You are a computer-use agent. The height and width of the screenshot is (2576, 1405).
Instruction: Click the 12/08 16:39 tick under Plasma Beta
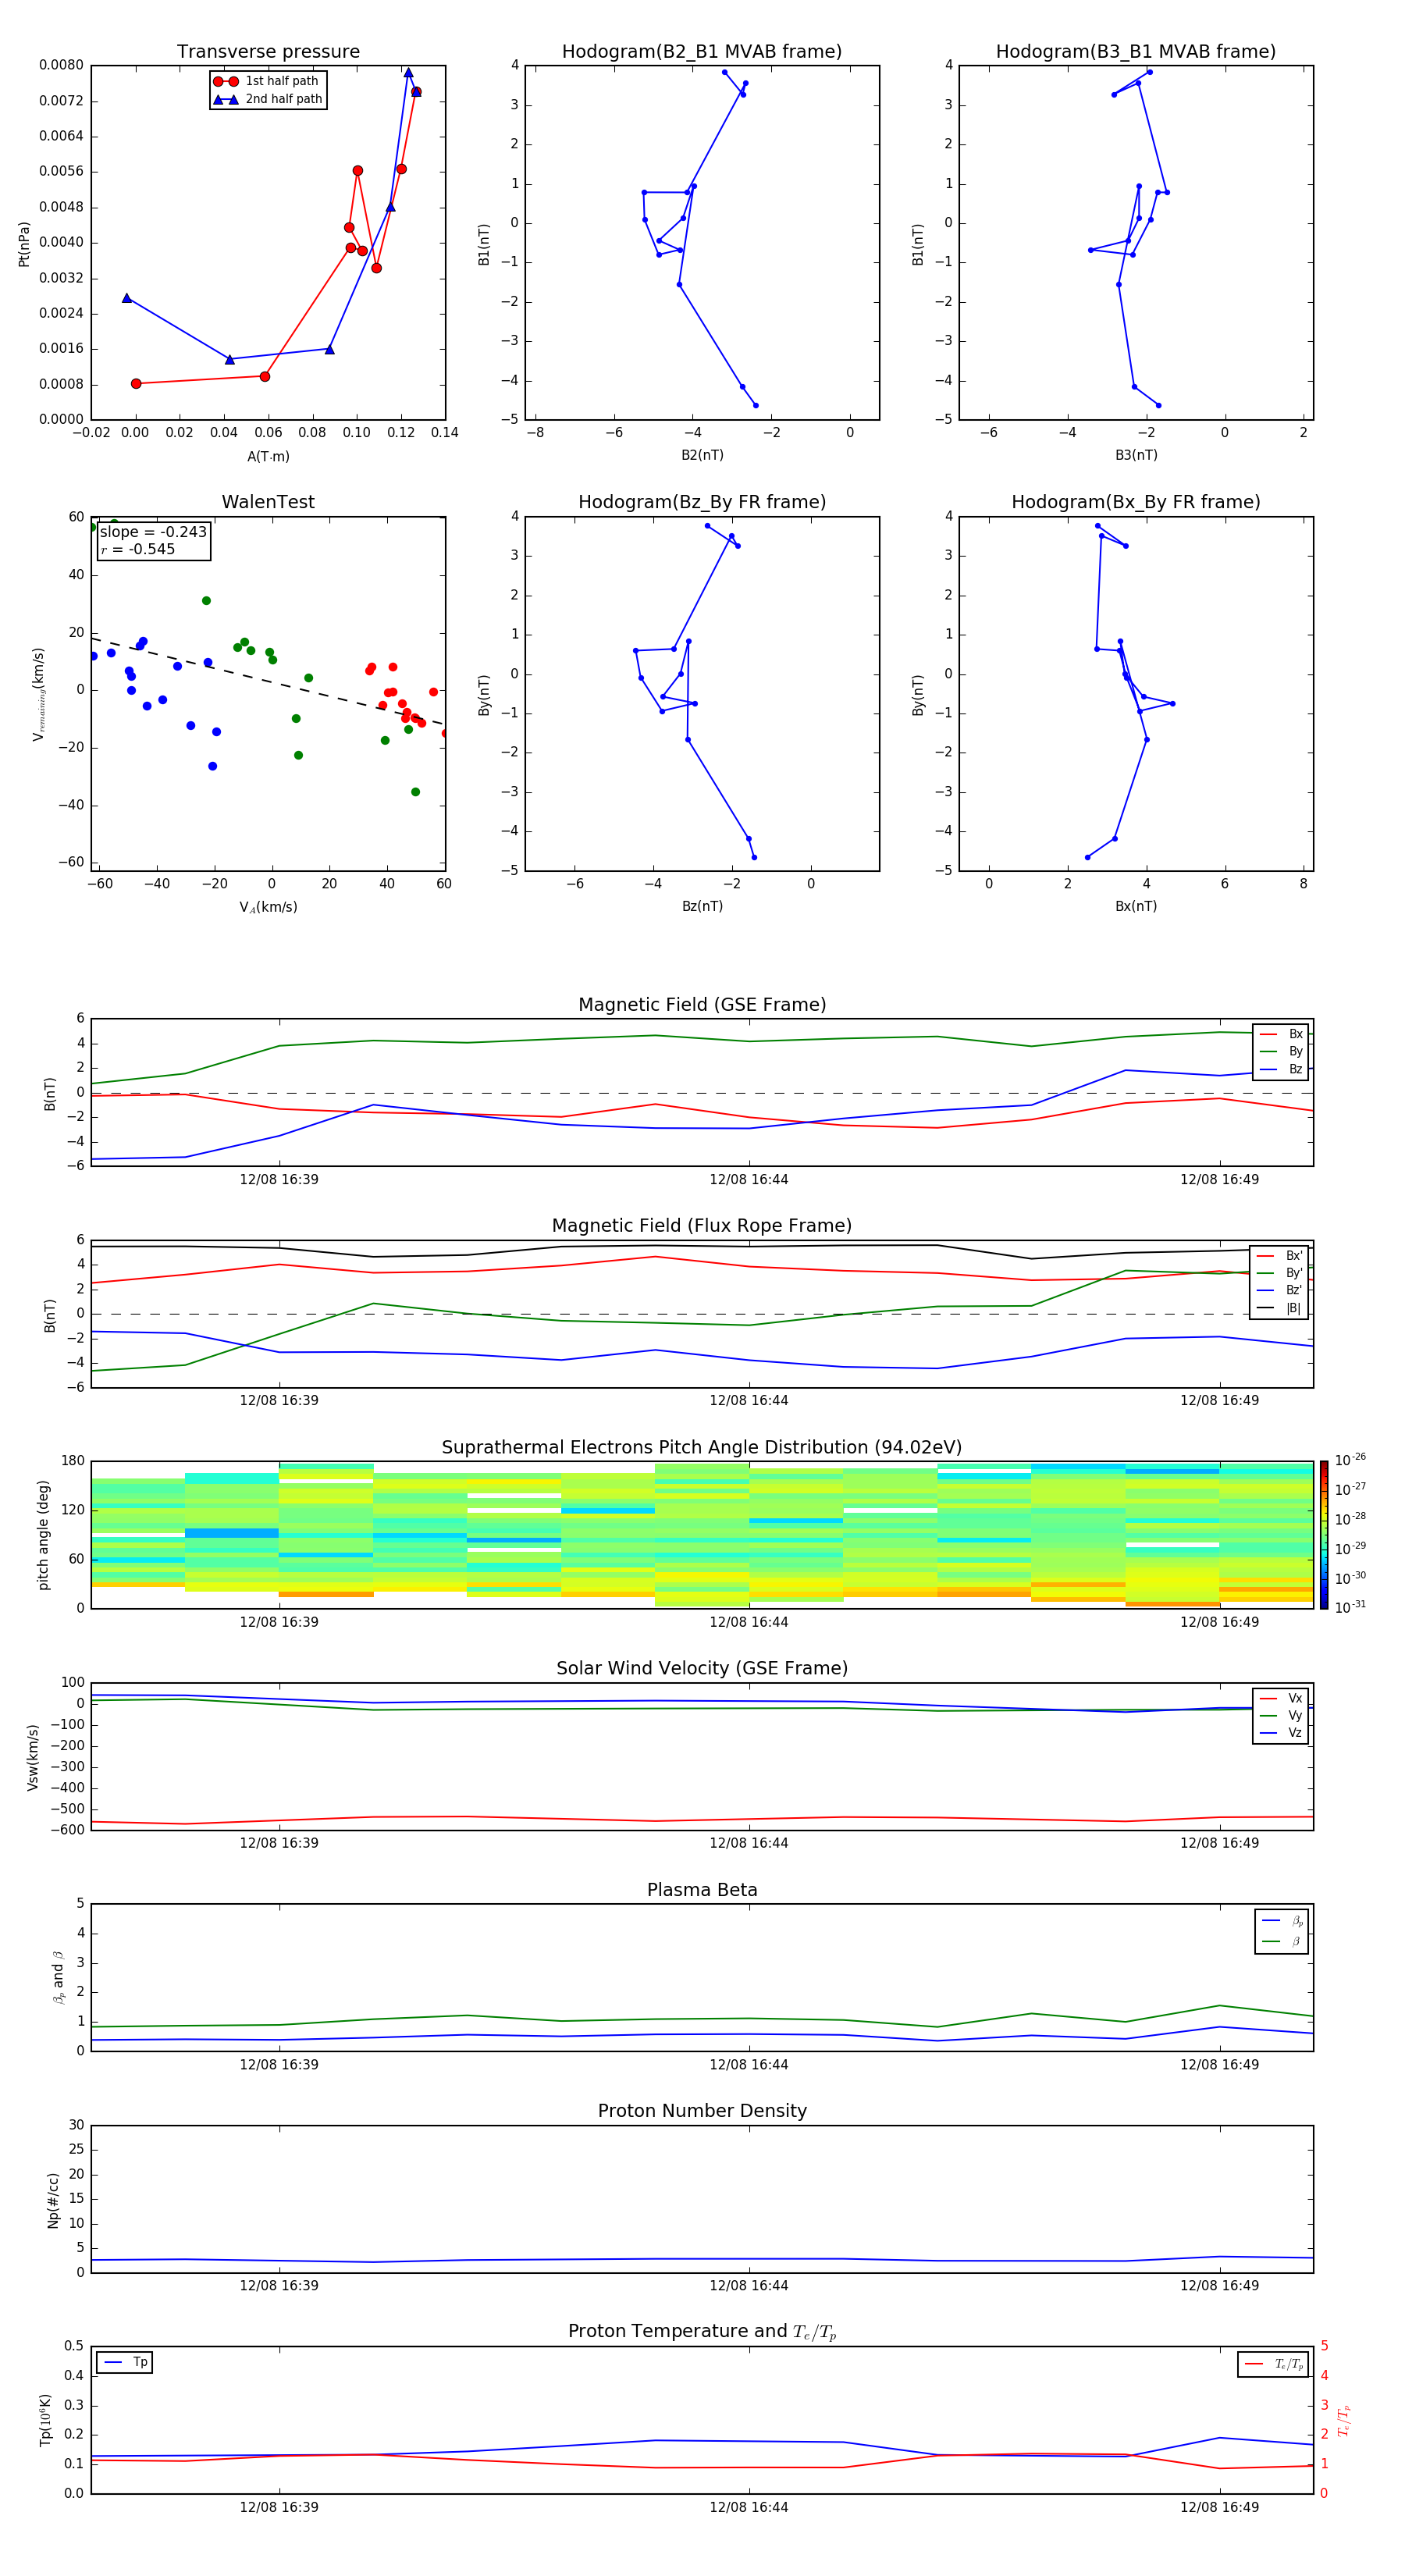coord(279,2065)
